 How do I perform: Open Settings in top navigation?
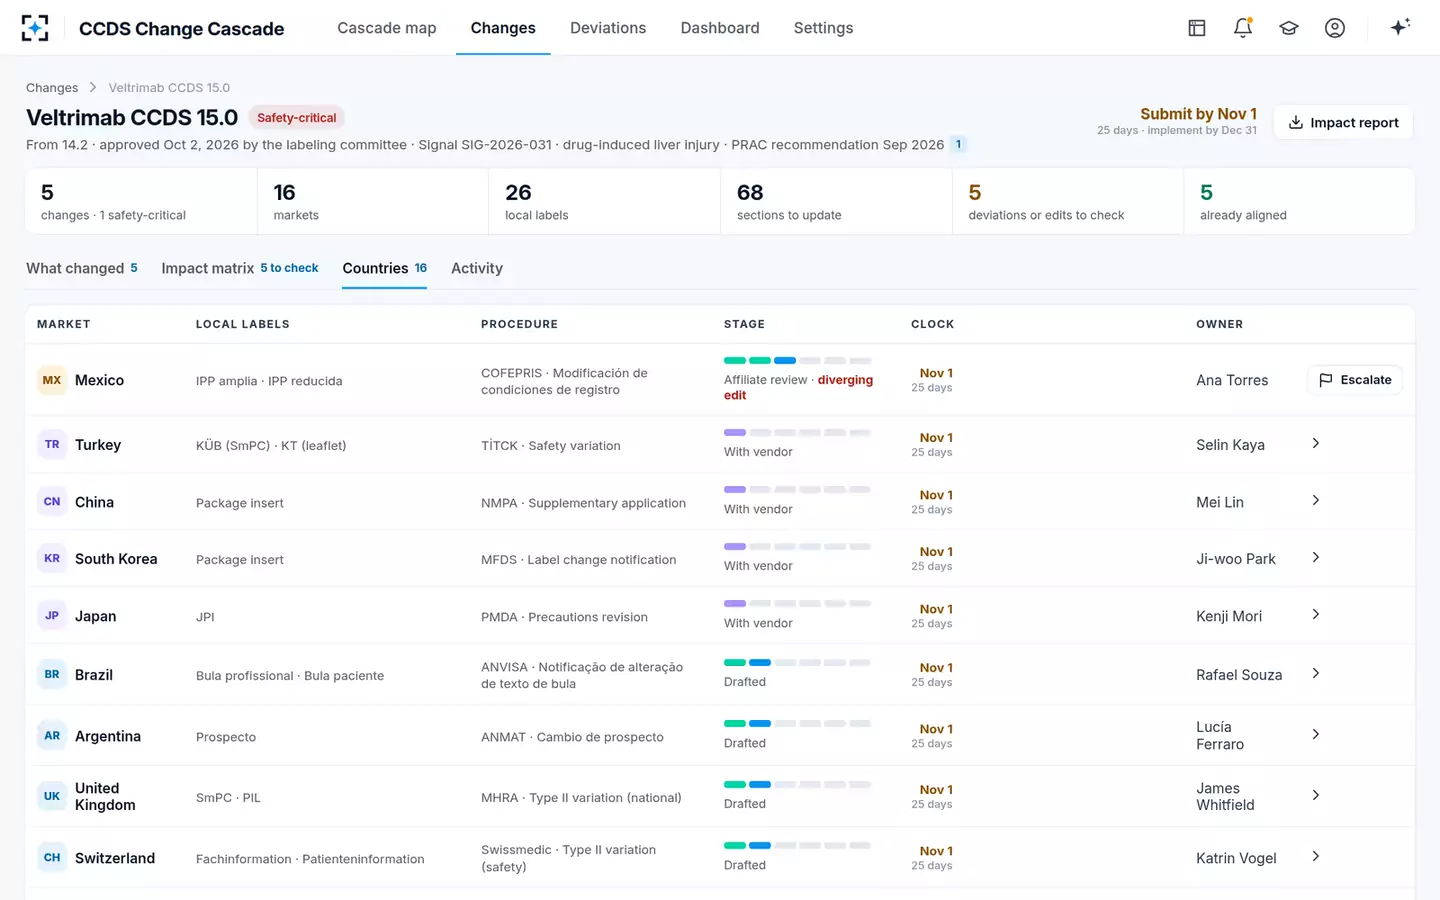point(823,28)
